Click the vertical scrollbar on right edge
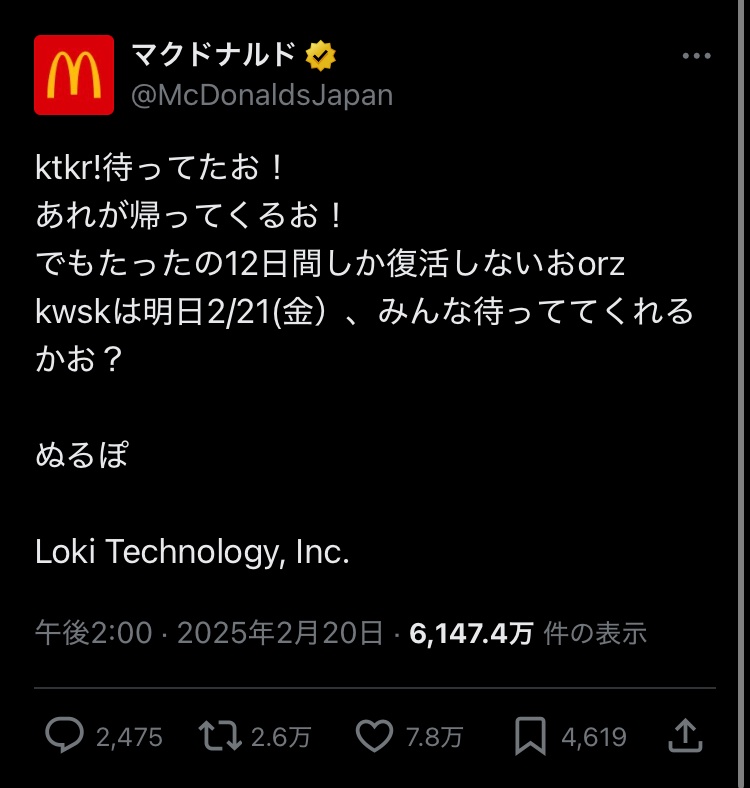The image size is (750, 788). (x=741, y=394)
